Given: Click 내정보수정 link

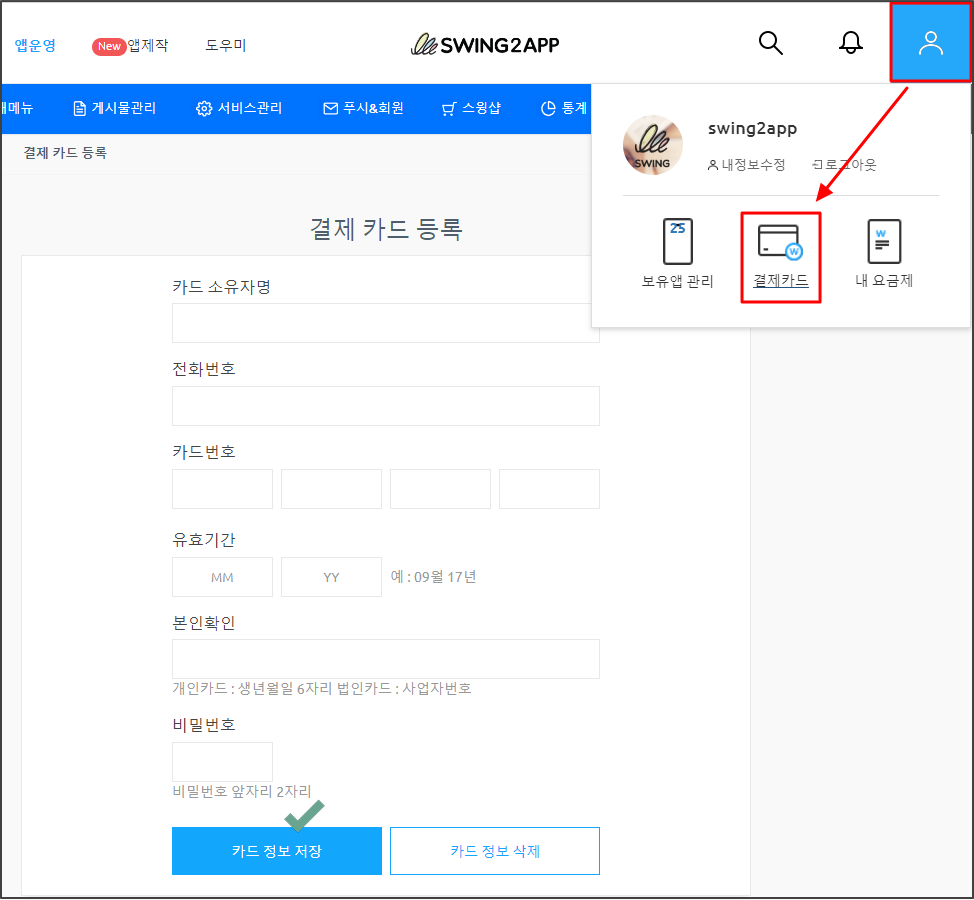Looking at the screenshot, I should click(746, 164).
